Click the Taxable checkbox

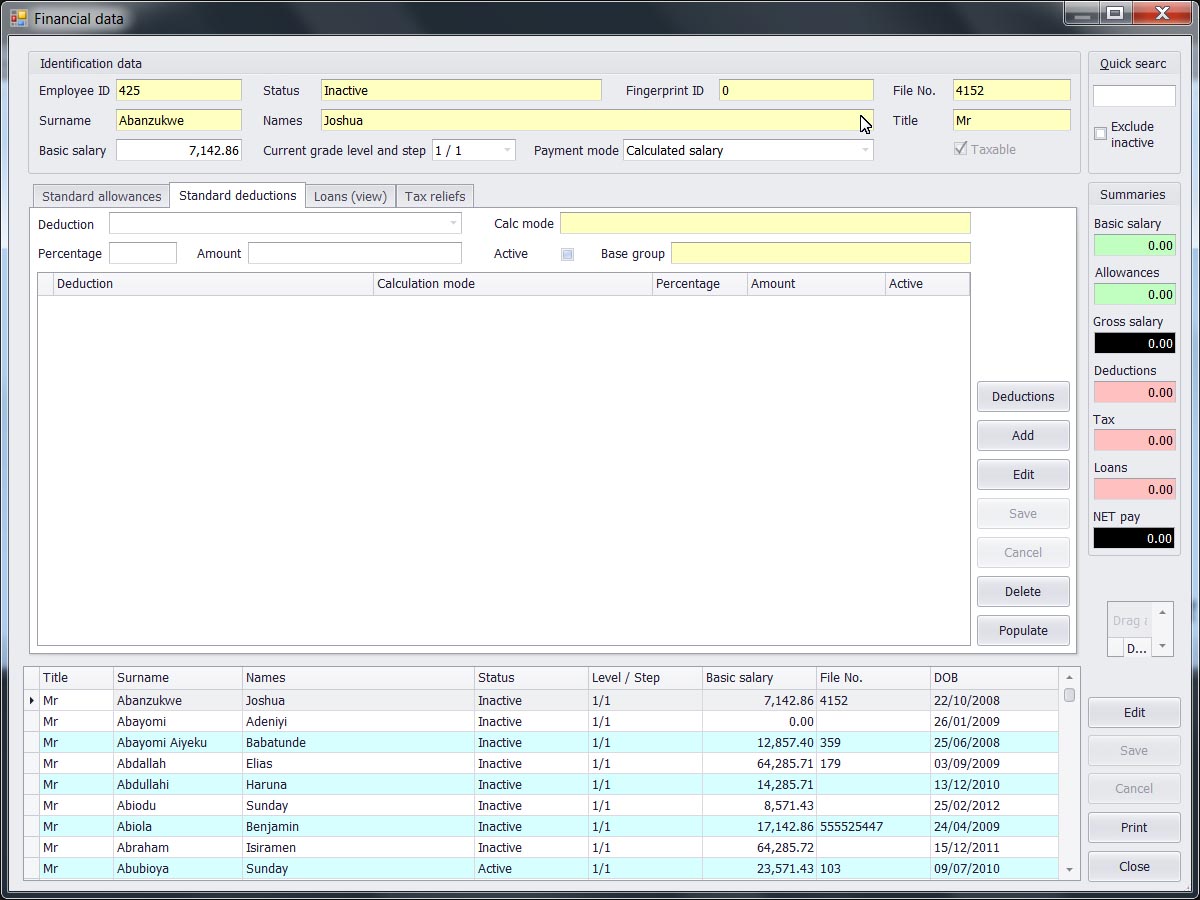(961, 149)
